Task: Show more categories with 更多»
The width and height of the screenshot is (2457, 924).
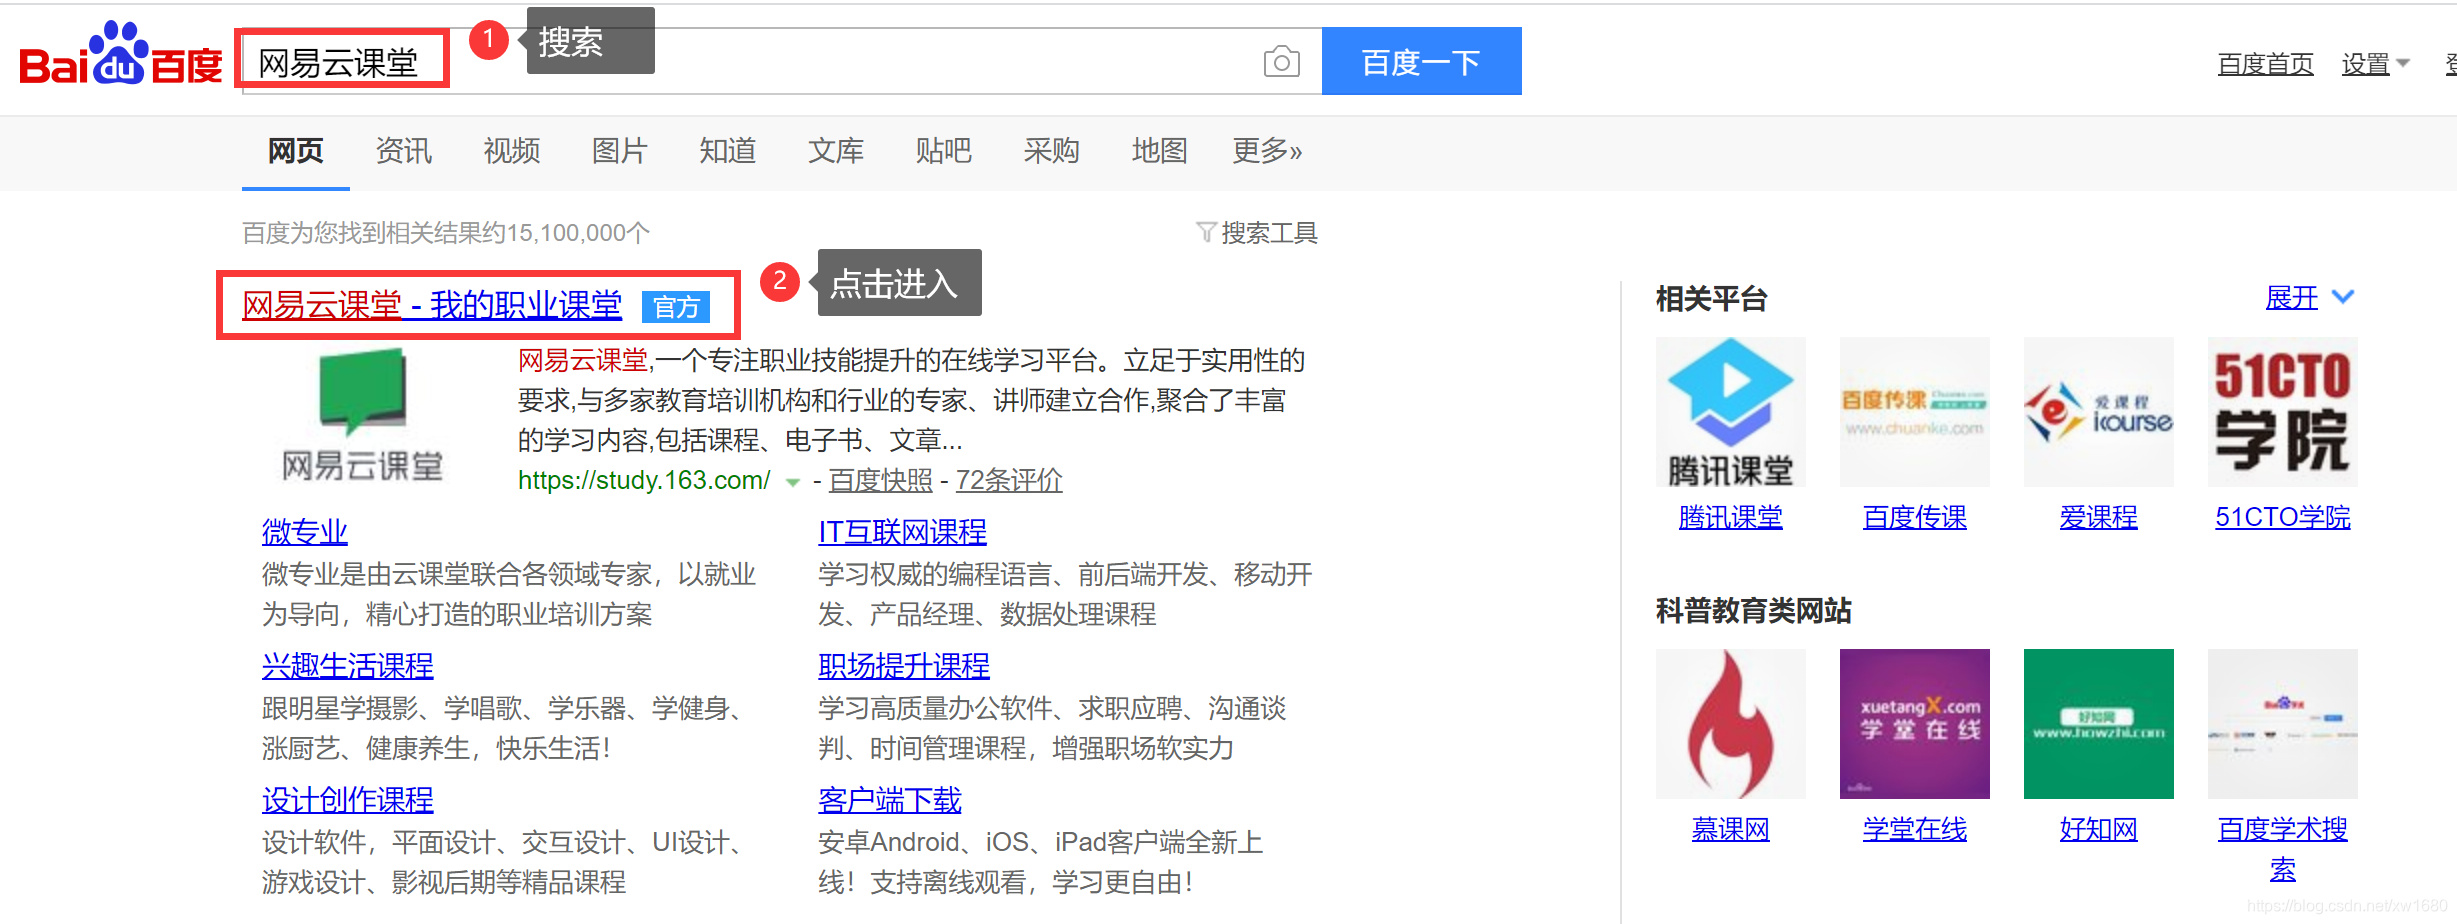Action: coord(1267,151)
